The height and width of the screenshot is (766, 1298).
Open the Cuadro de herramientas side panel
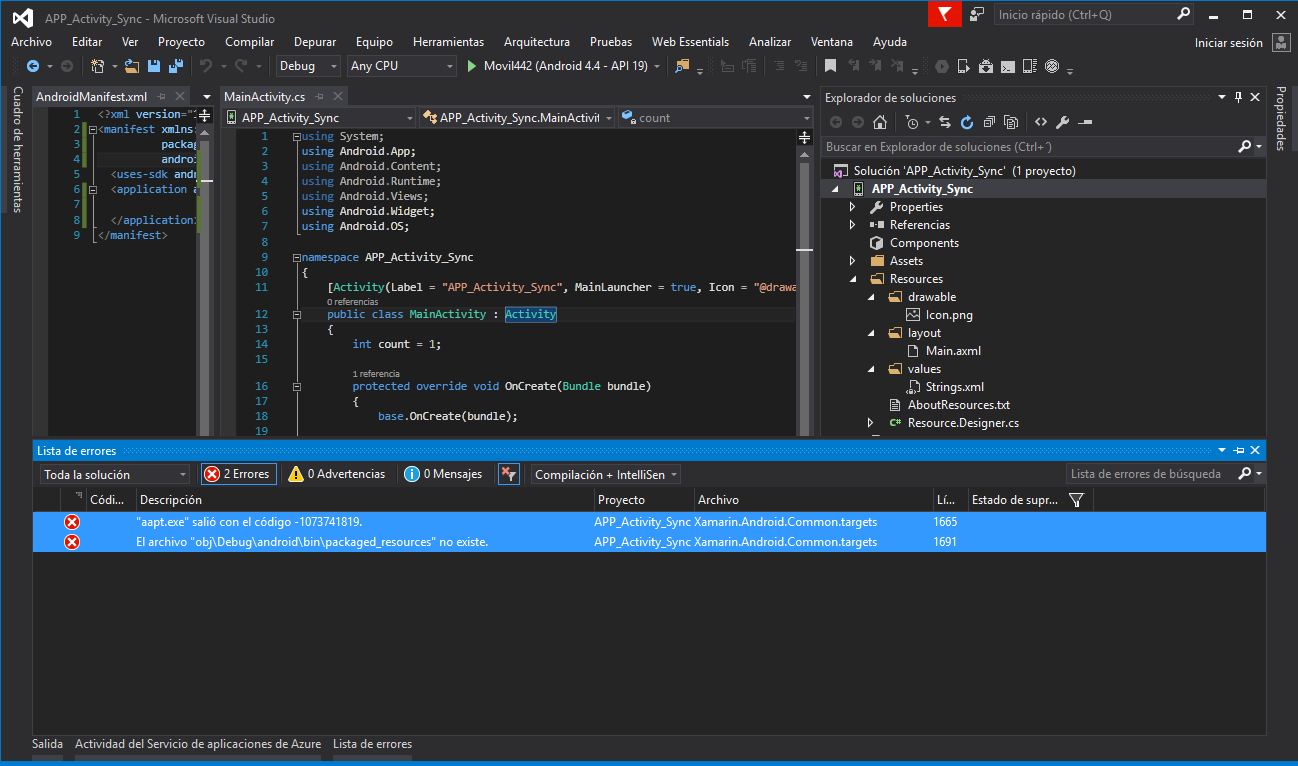17,149
